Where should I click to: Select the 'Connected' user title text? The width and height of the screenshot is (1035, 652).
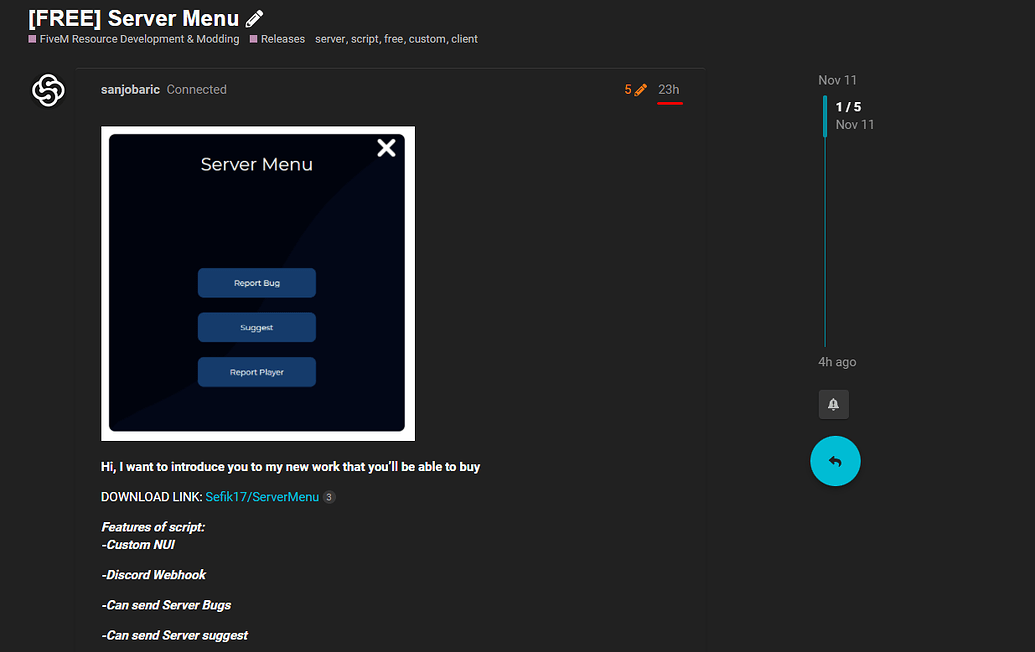pyautogui.click(x=197, y=90)
